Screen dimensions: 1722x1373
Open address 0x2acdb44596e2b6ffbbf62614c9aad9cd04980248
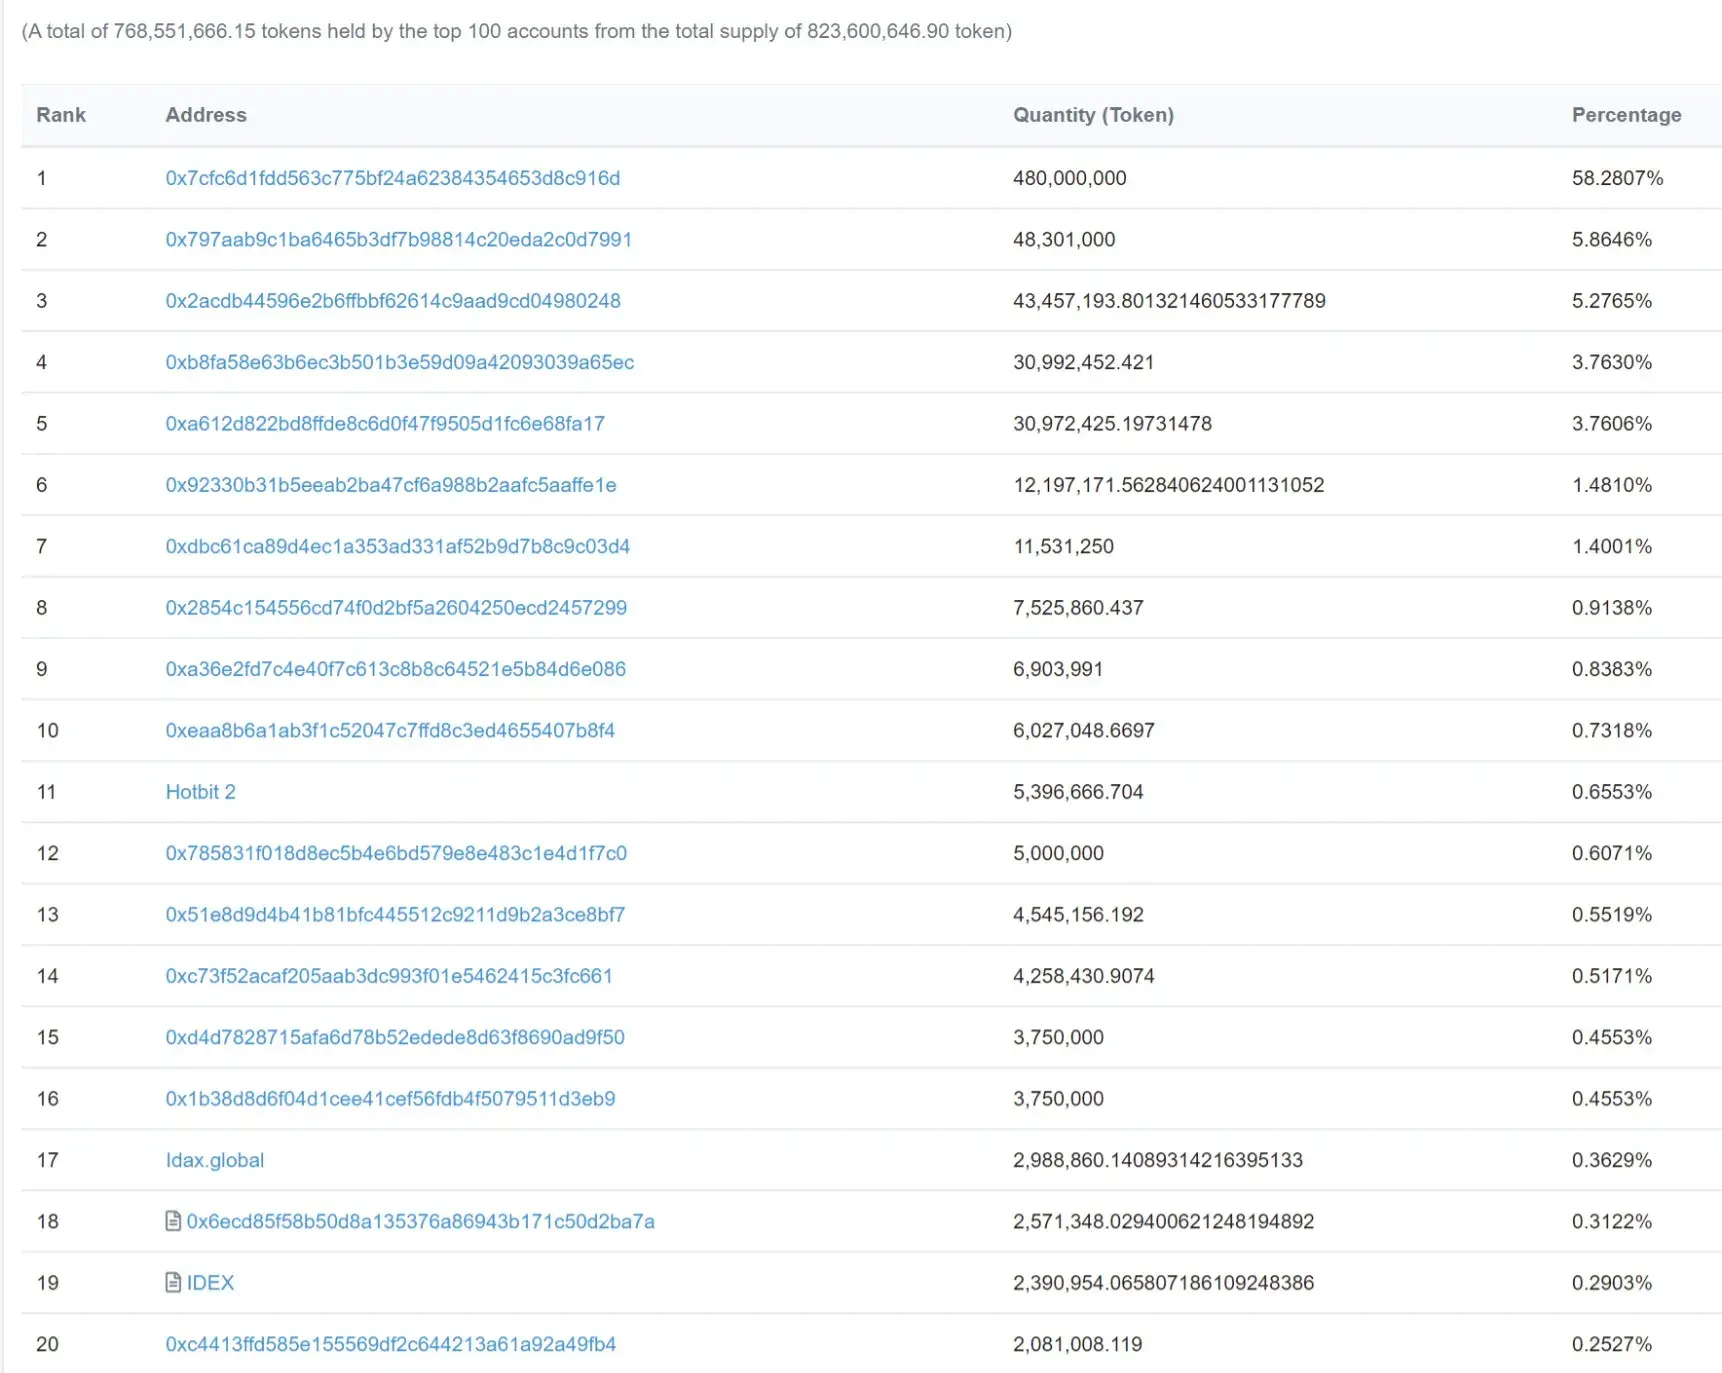(393, 301)
